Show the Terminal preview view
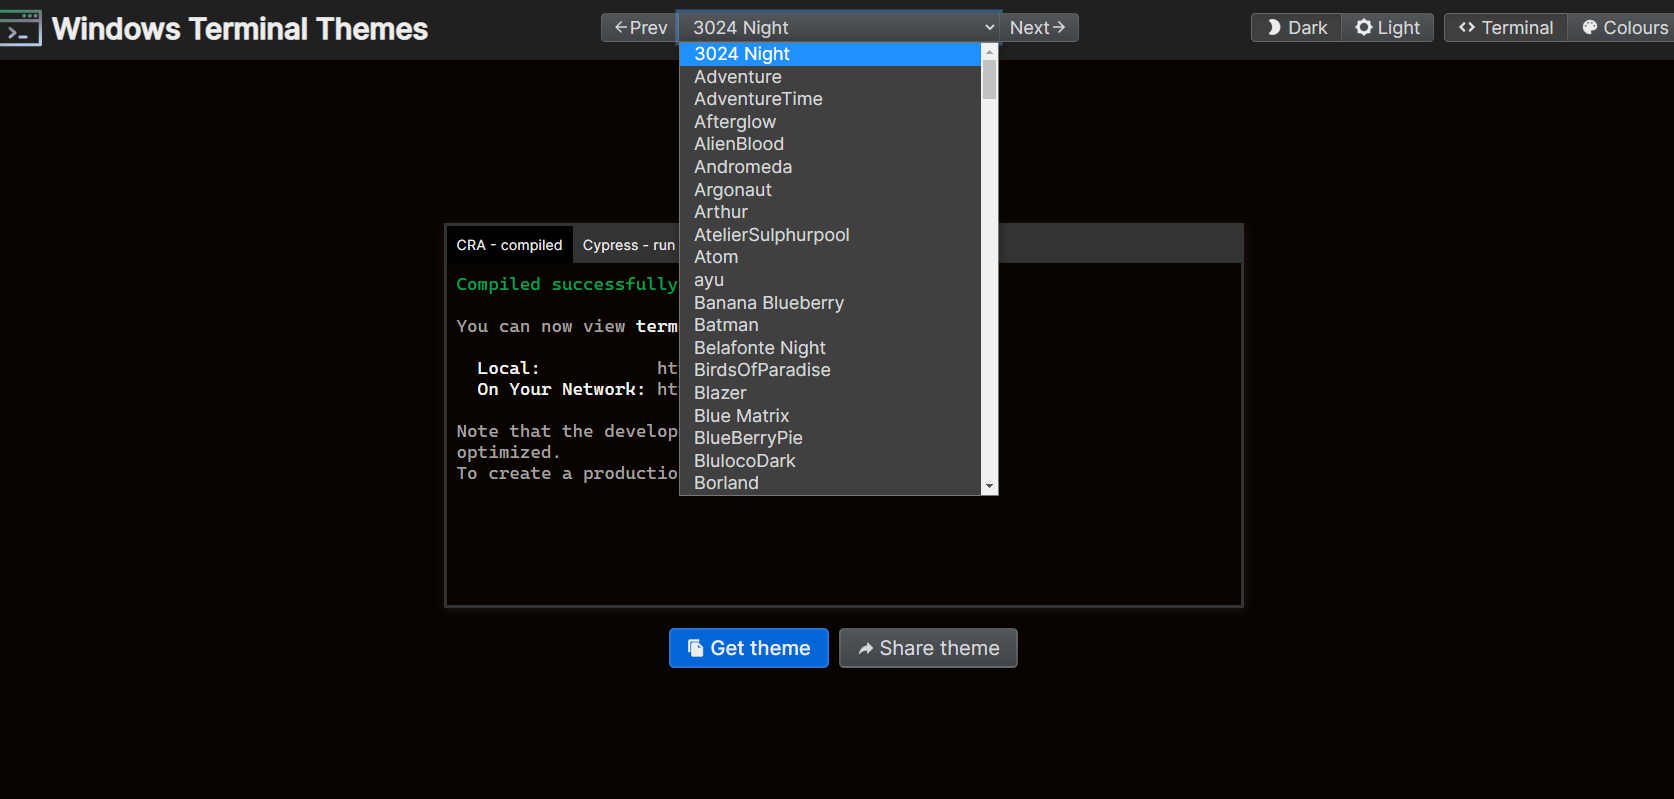The image size is (1674, 799). [x=1505, y=28]
